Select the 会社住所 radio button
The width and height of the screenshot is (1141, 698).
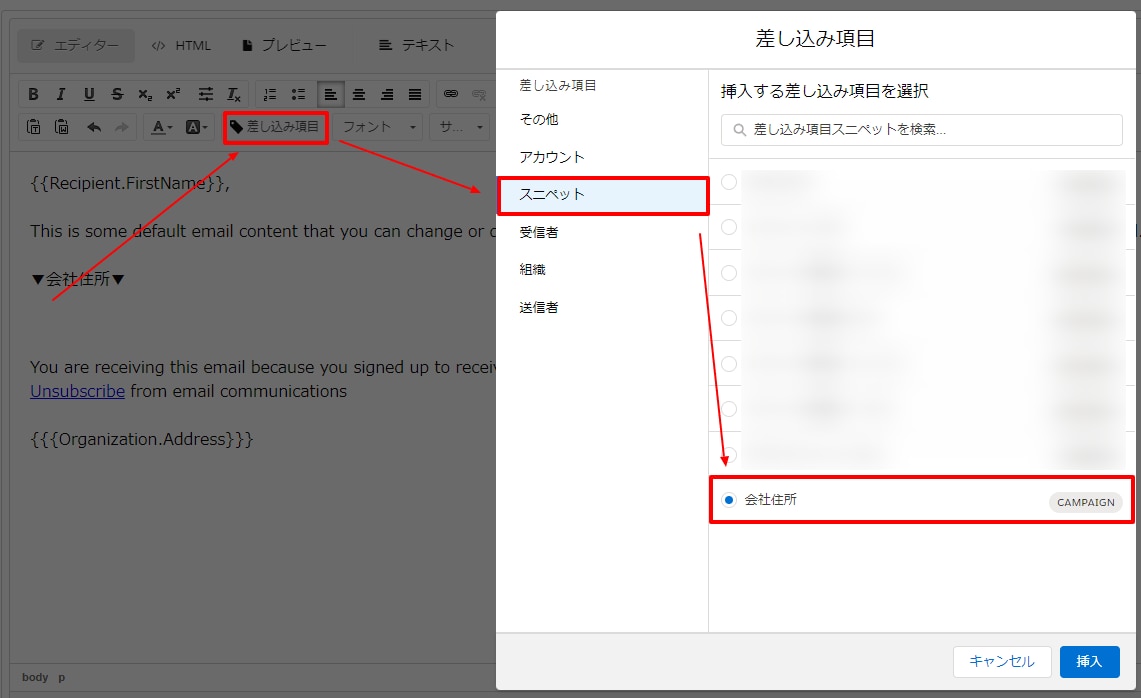[728, 500]
